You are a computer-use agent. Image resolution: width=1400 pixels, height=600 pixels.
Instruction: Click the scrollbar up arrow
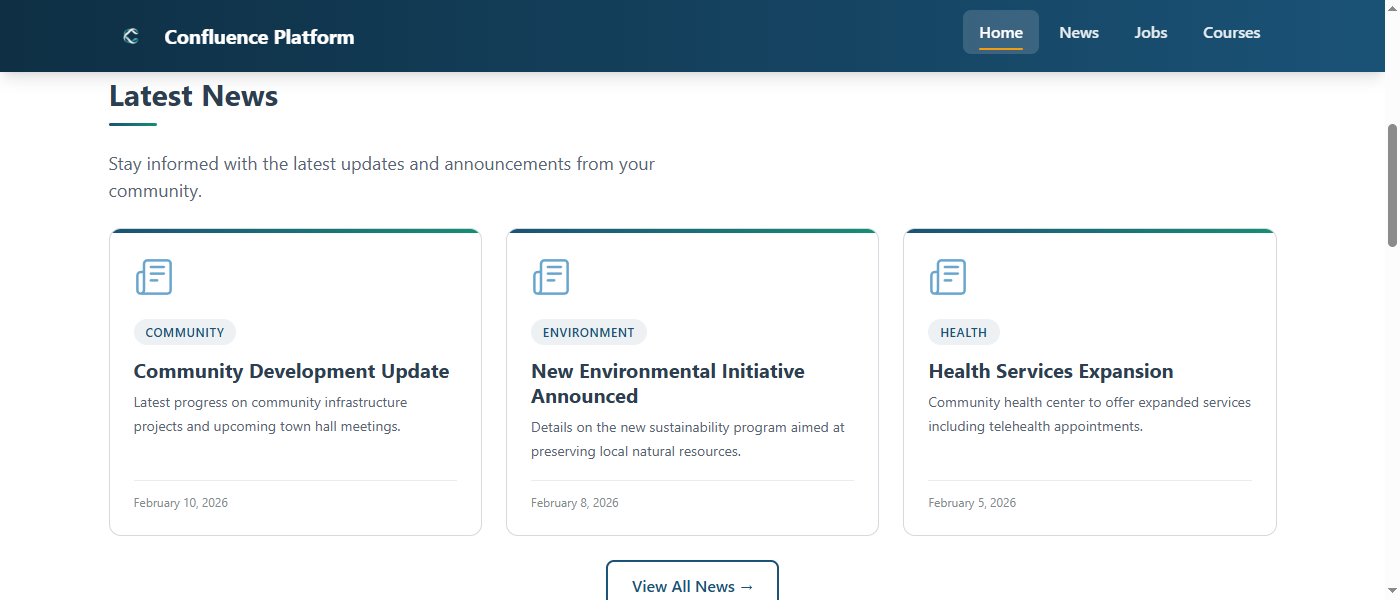point(1392,7)
